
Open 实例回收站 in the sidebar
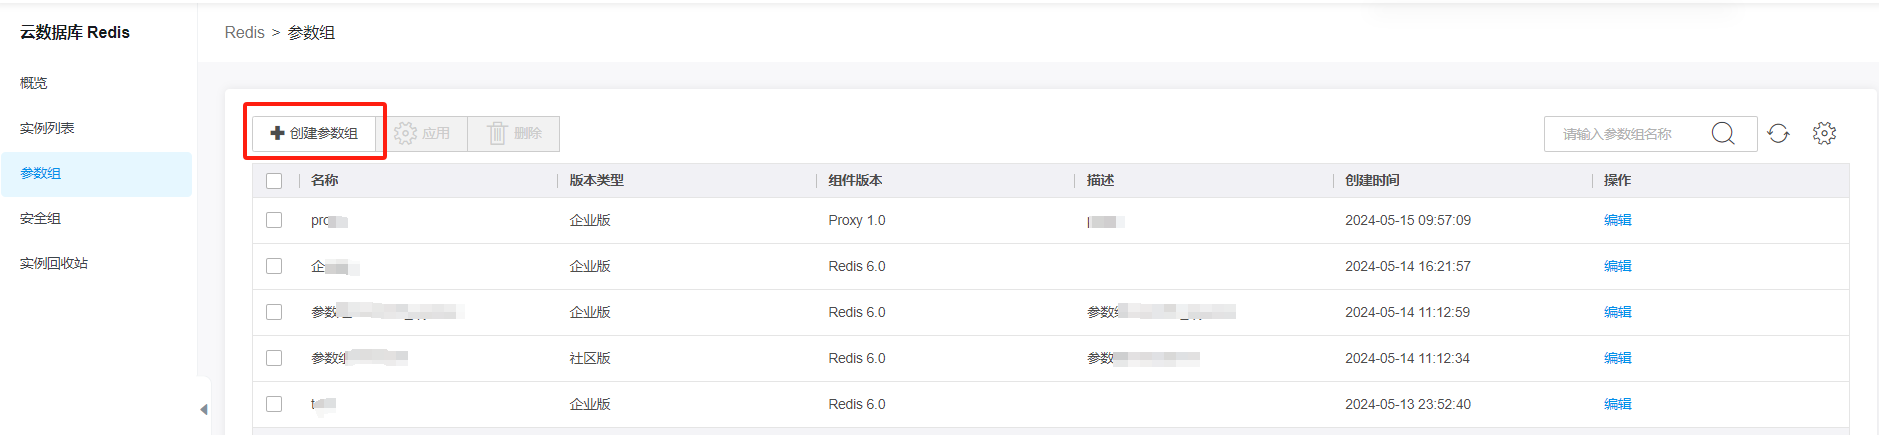pos(54,263)
